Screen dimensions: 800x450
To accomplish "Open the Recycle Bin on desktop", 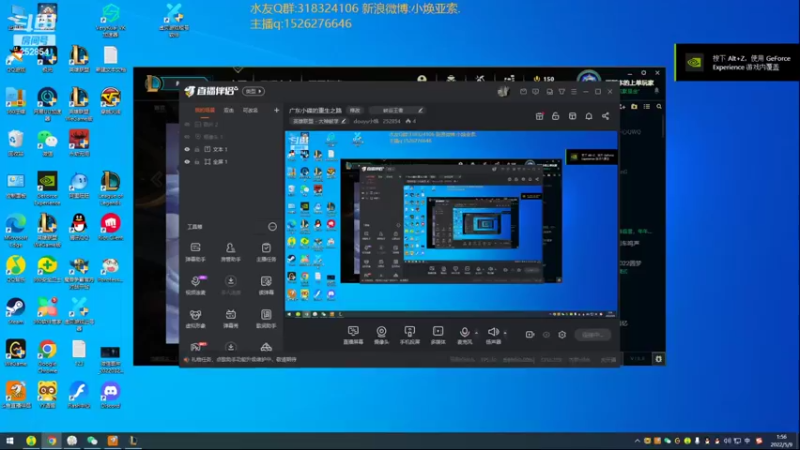I will [x=15, y=143].
